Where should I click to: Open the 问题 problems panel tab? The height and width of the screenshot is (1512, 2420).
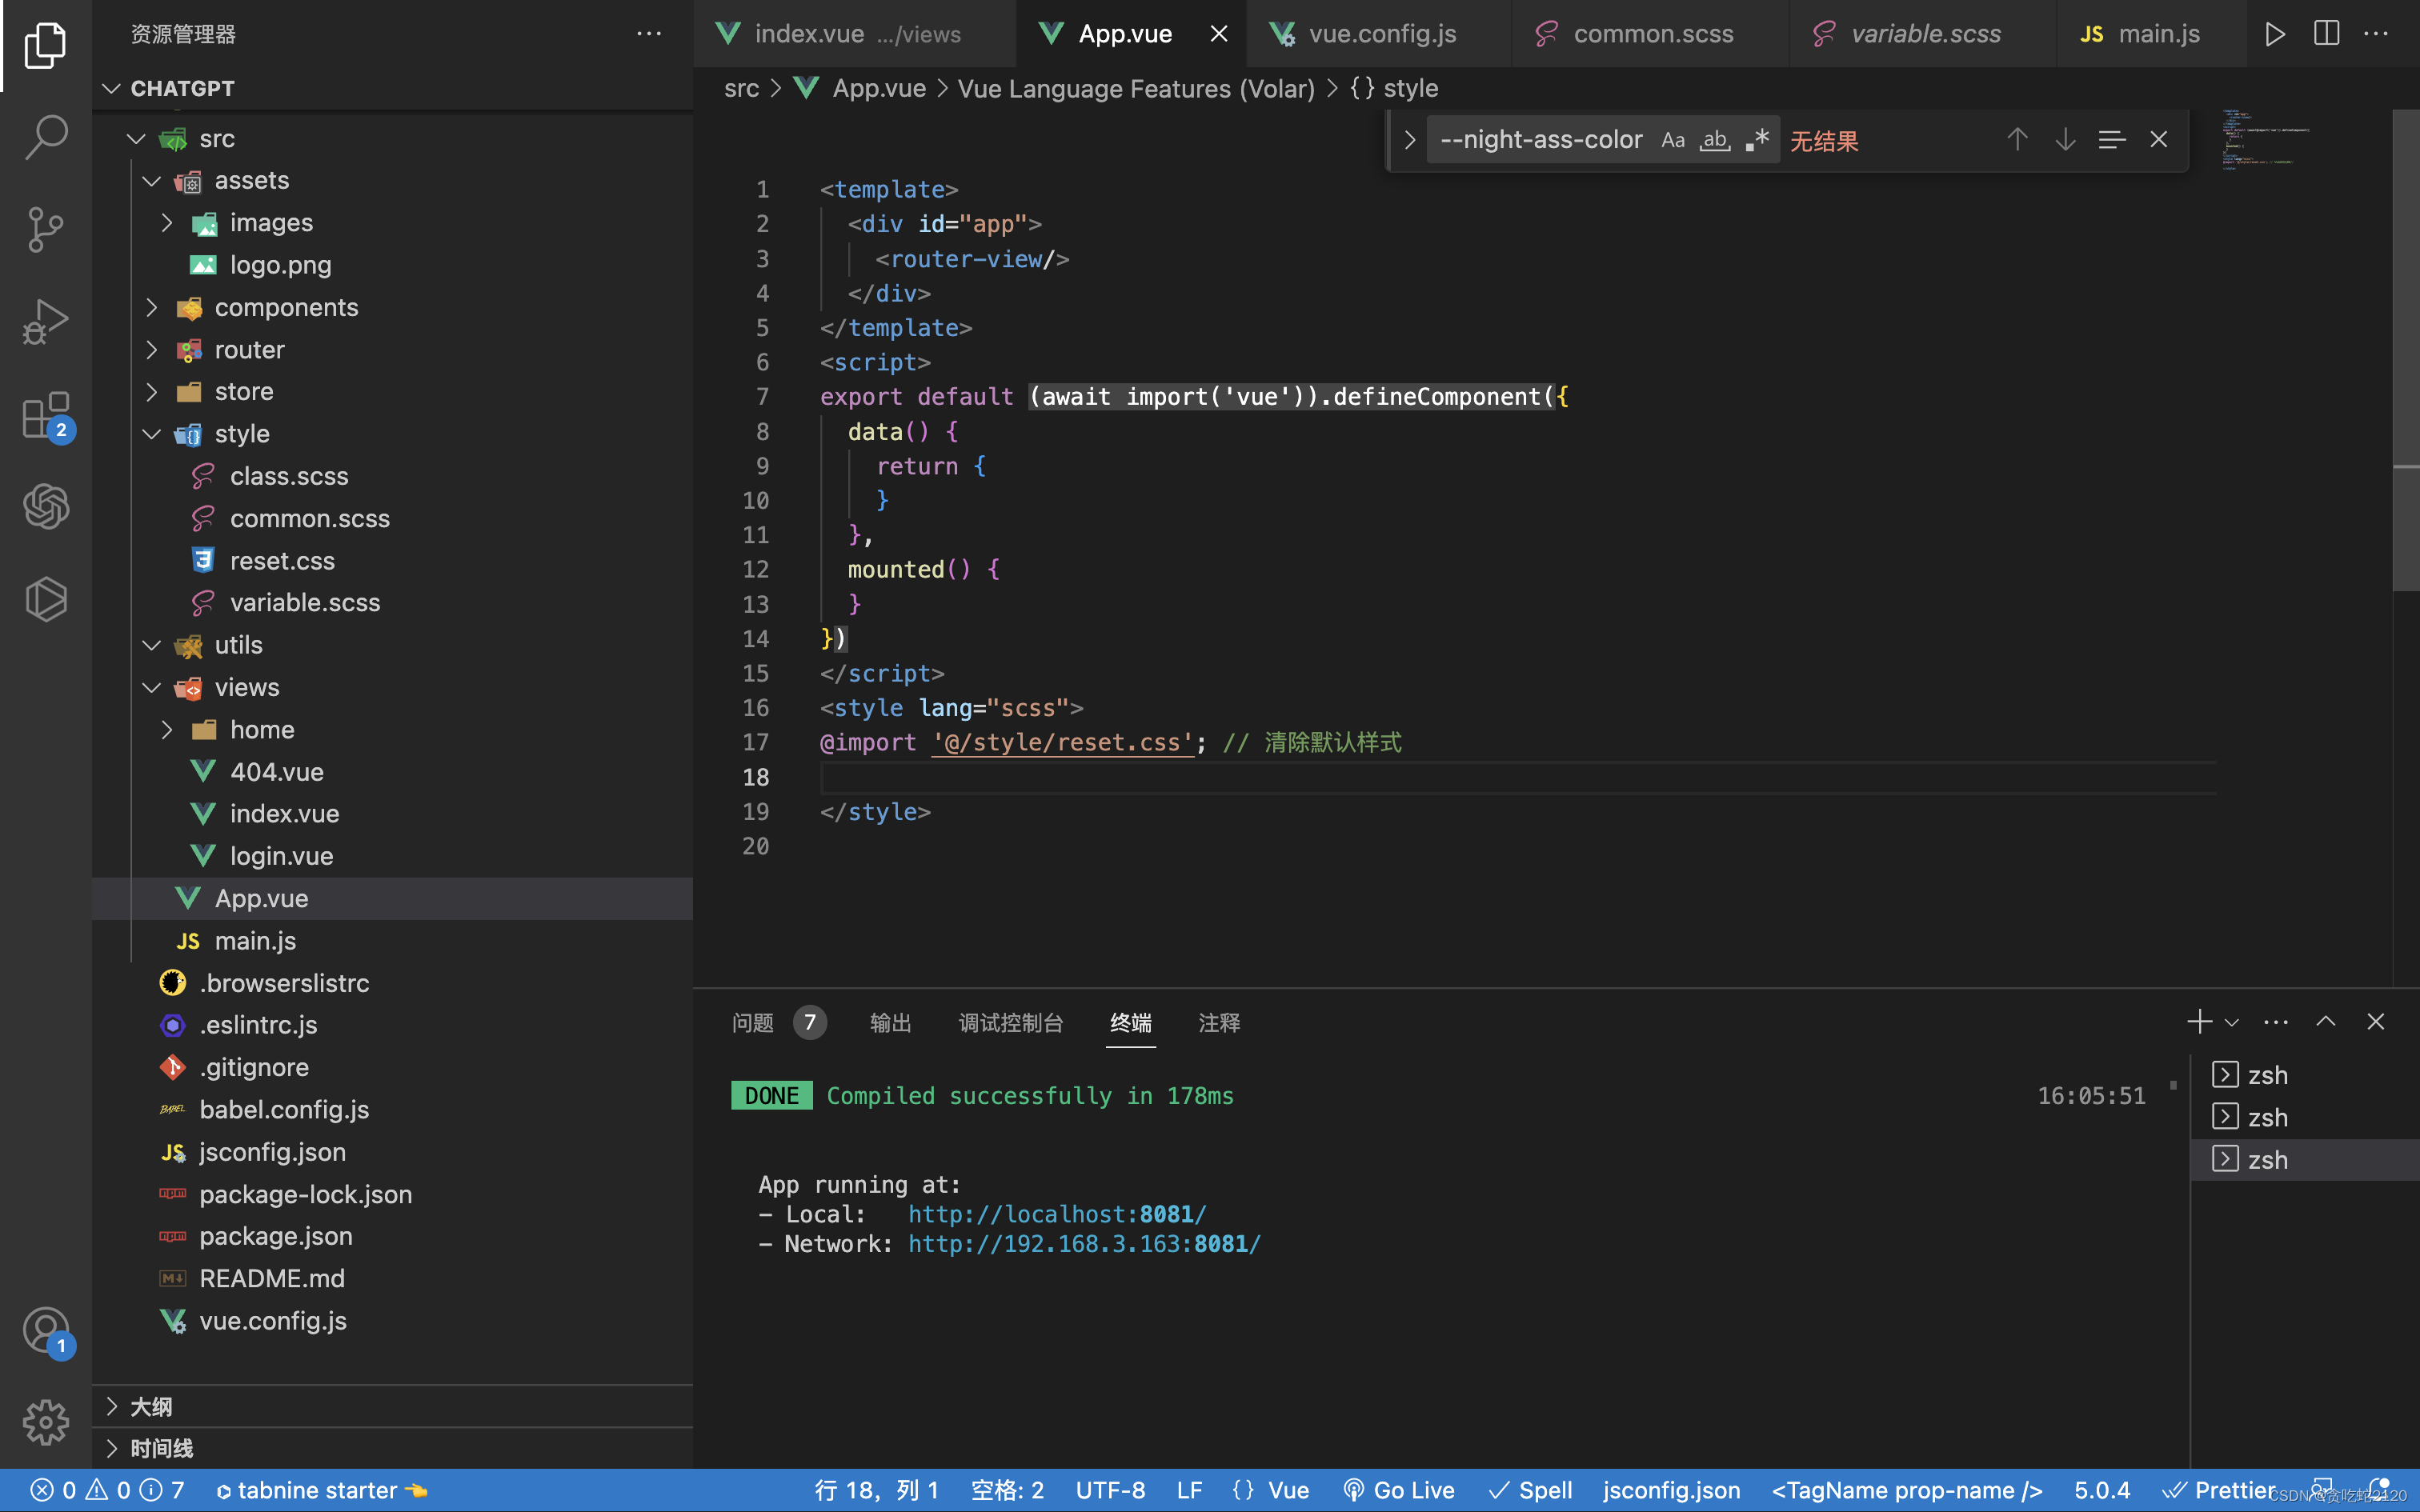point(753,1022)
